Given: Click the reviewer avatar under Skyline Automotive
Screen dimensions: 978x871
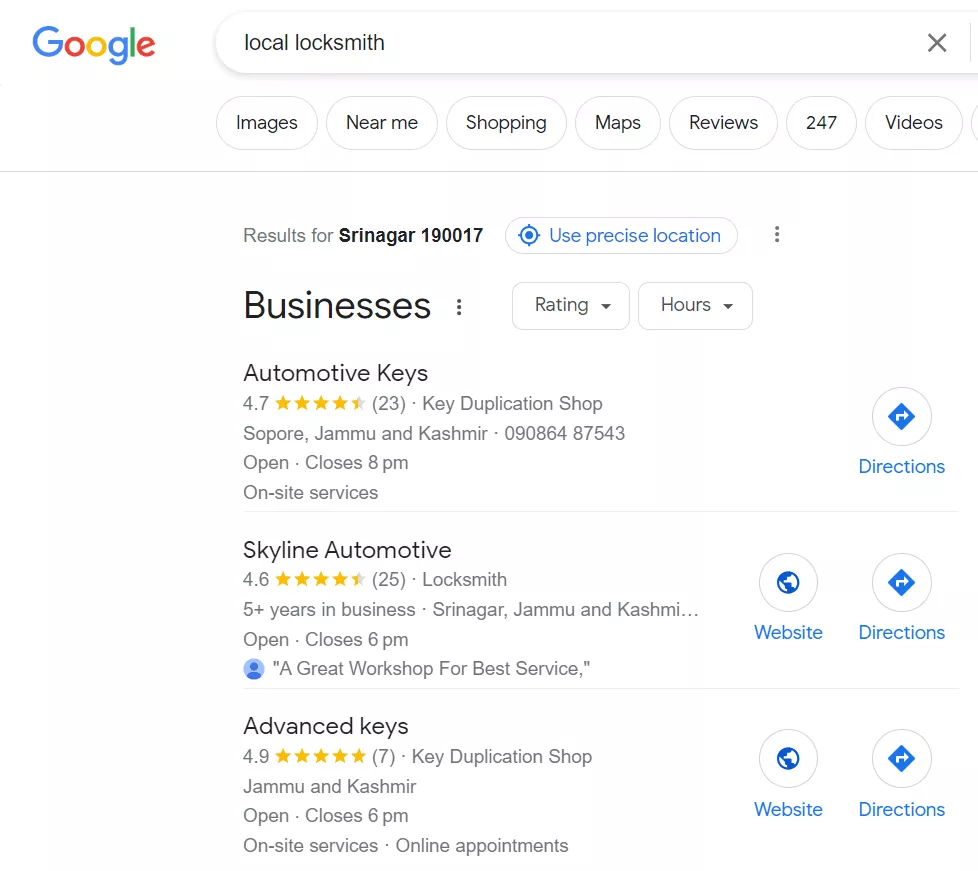Looking at the screenshot, I should point(254,669).
